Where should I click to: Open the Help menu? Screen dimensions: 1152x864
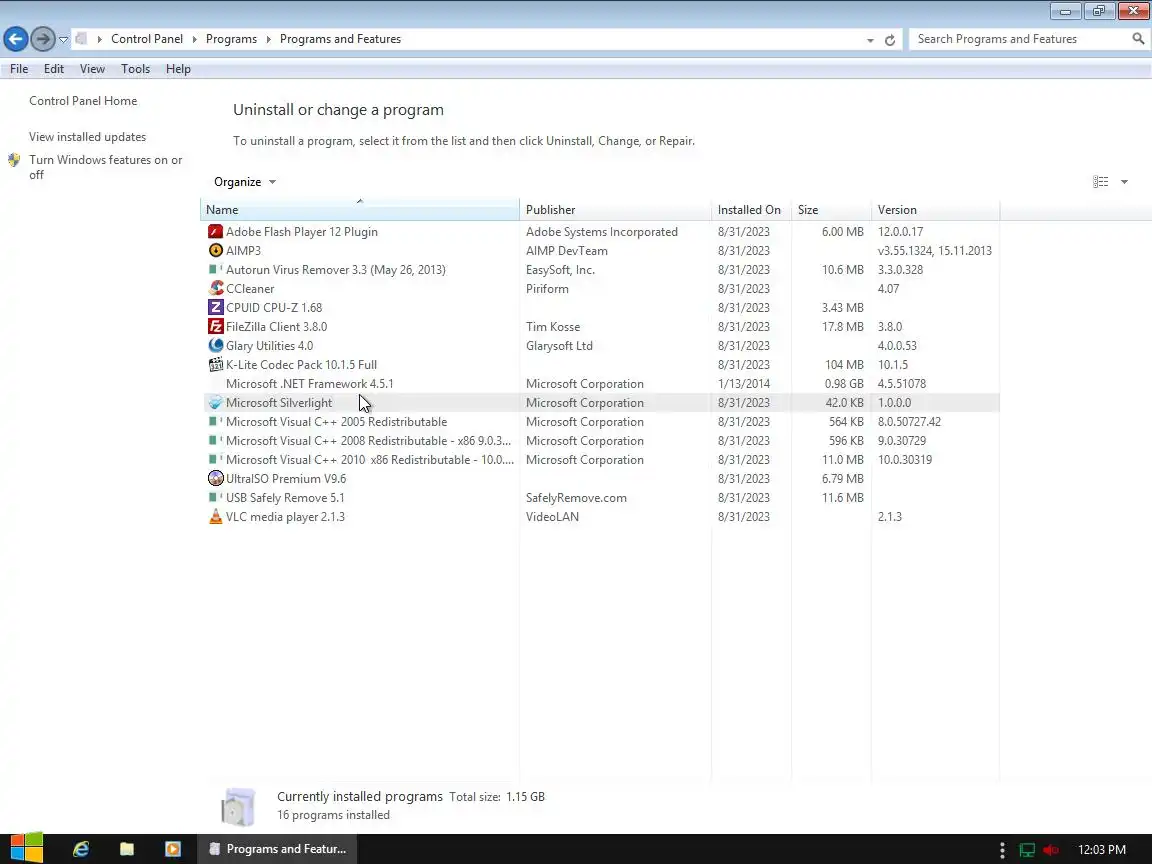[x=178, y=69]
